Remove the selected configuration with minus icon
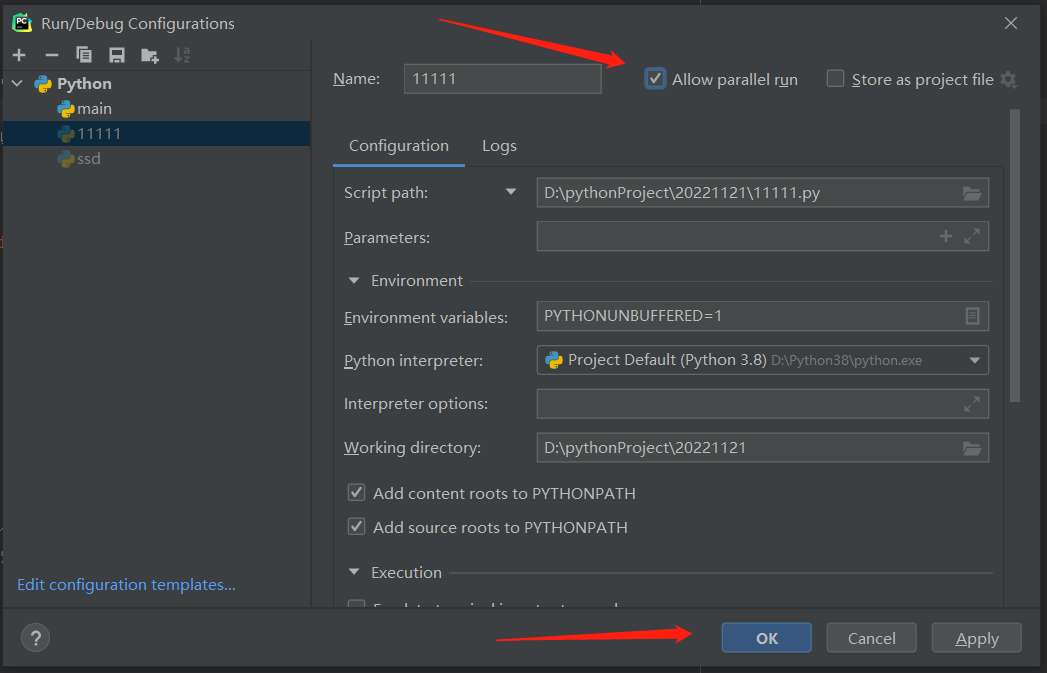 (52, 55)
